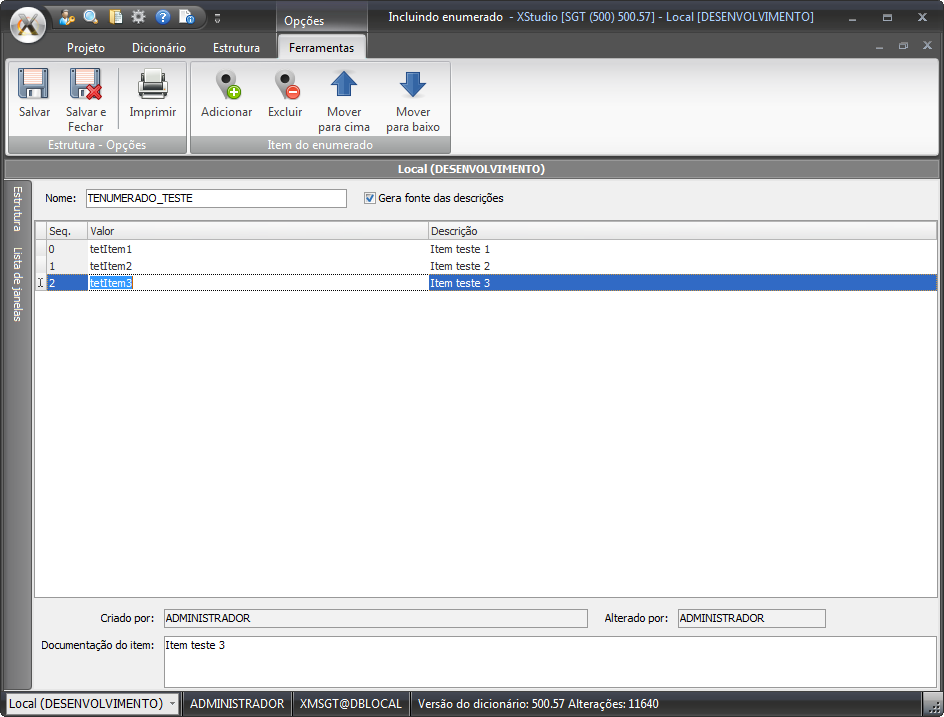The height and width of the screenshot is (717, 944).
Task: Click sequence cell 2
Action: point(67,283)
